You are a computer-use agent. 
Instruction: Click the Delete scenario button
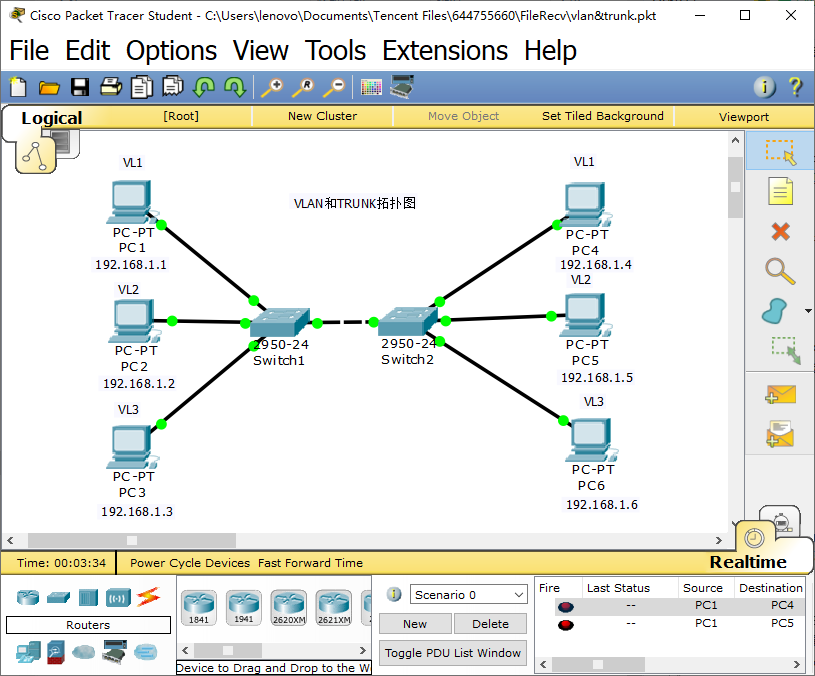coord(490,624)
